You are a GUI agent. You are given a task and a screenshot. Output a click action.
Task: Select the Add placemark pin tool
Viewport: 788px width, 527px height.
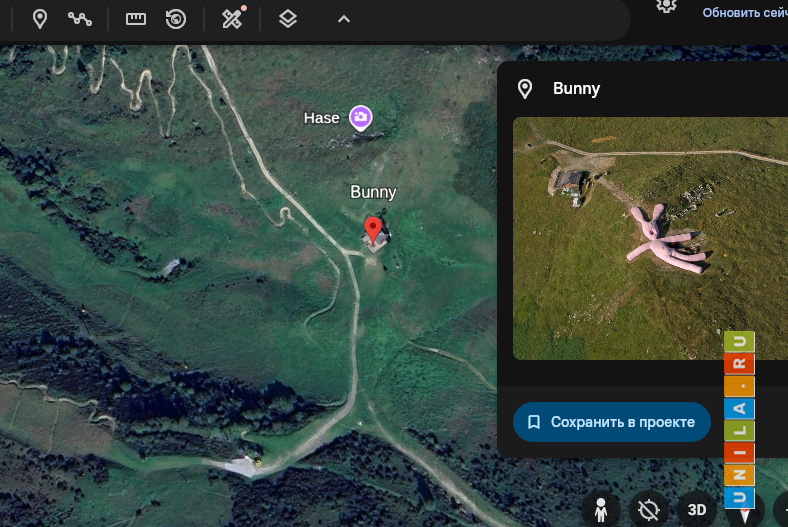point(40,19)
